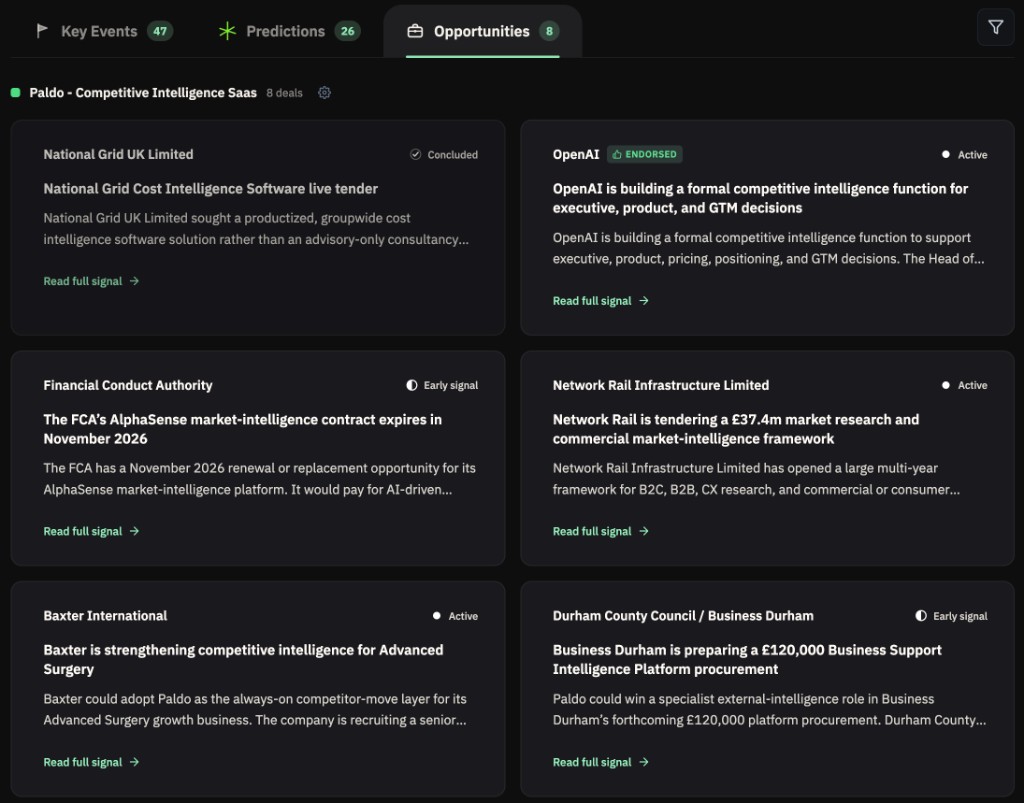Screen dimensions: 1024x803
Task: Select the Opportunities tab
Action: pos(483,31)
